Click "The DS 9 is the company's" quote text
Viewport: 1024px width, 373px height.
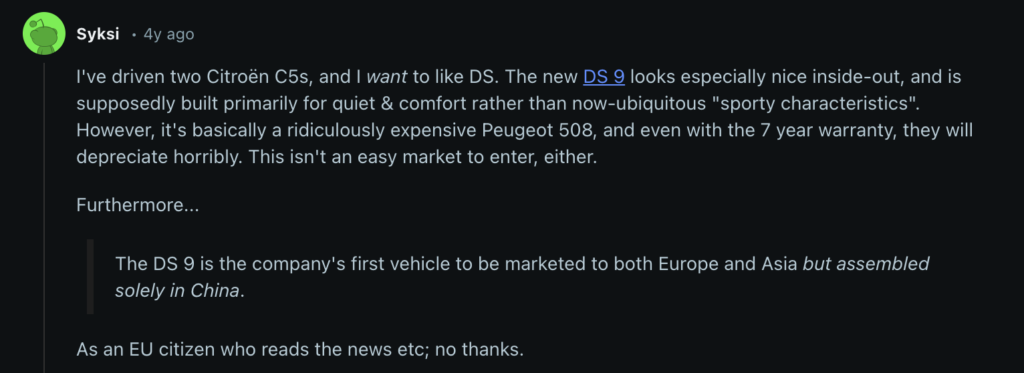tap(217, 264)
